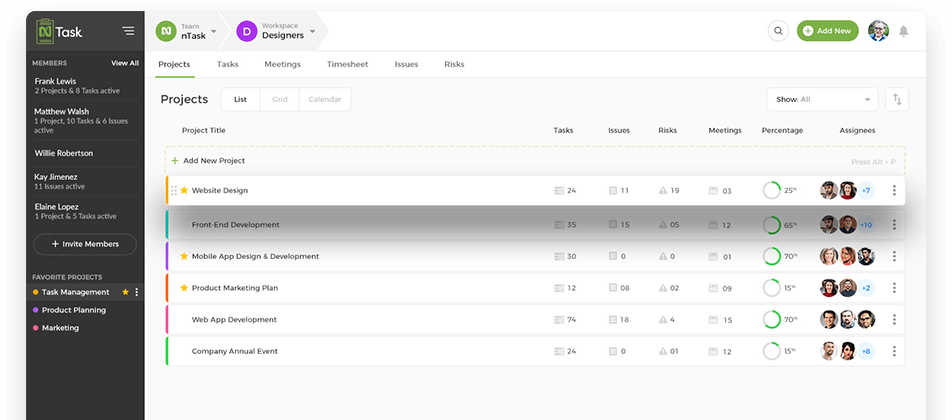Open Website Design row three-dot menu
The image size is (952, 420).
pos(894,190)
